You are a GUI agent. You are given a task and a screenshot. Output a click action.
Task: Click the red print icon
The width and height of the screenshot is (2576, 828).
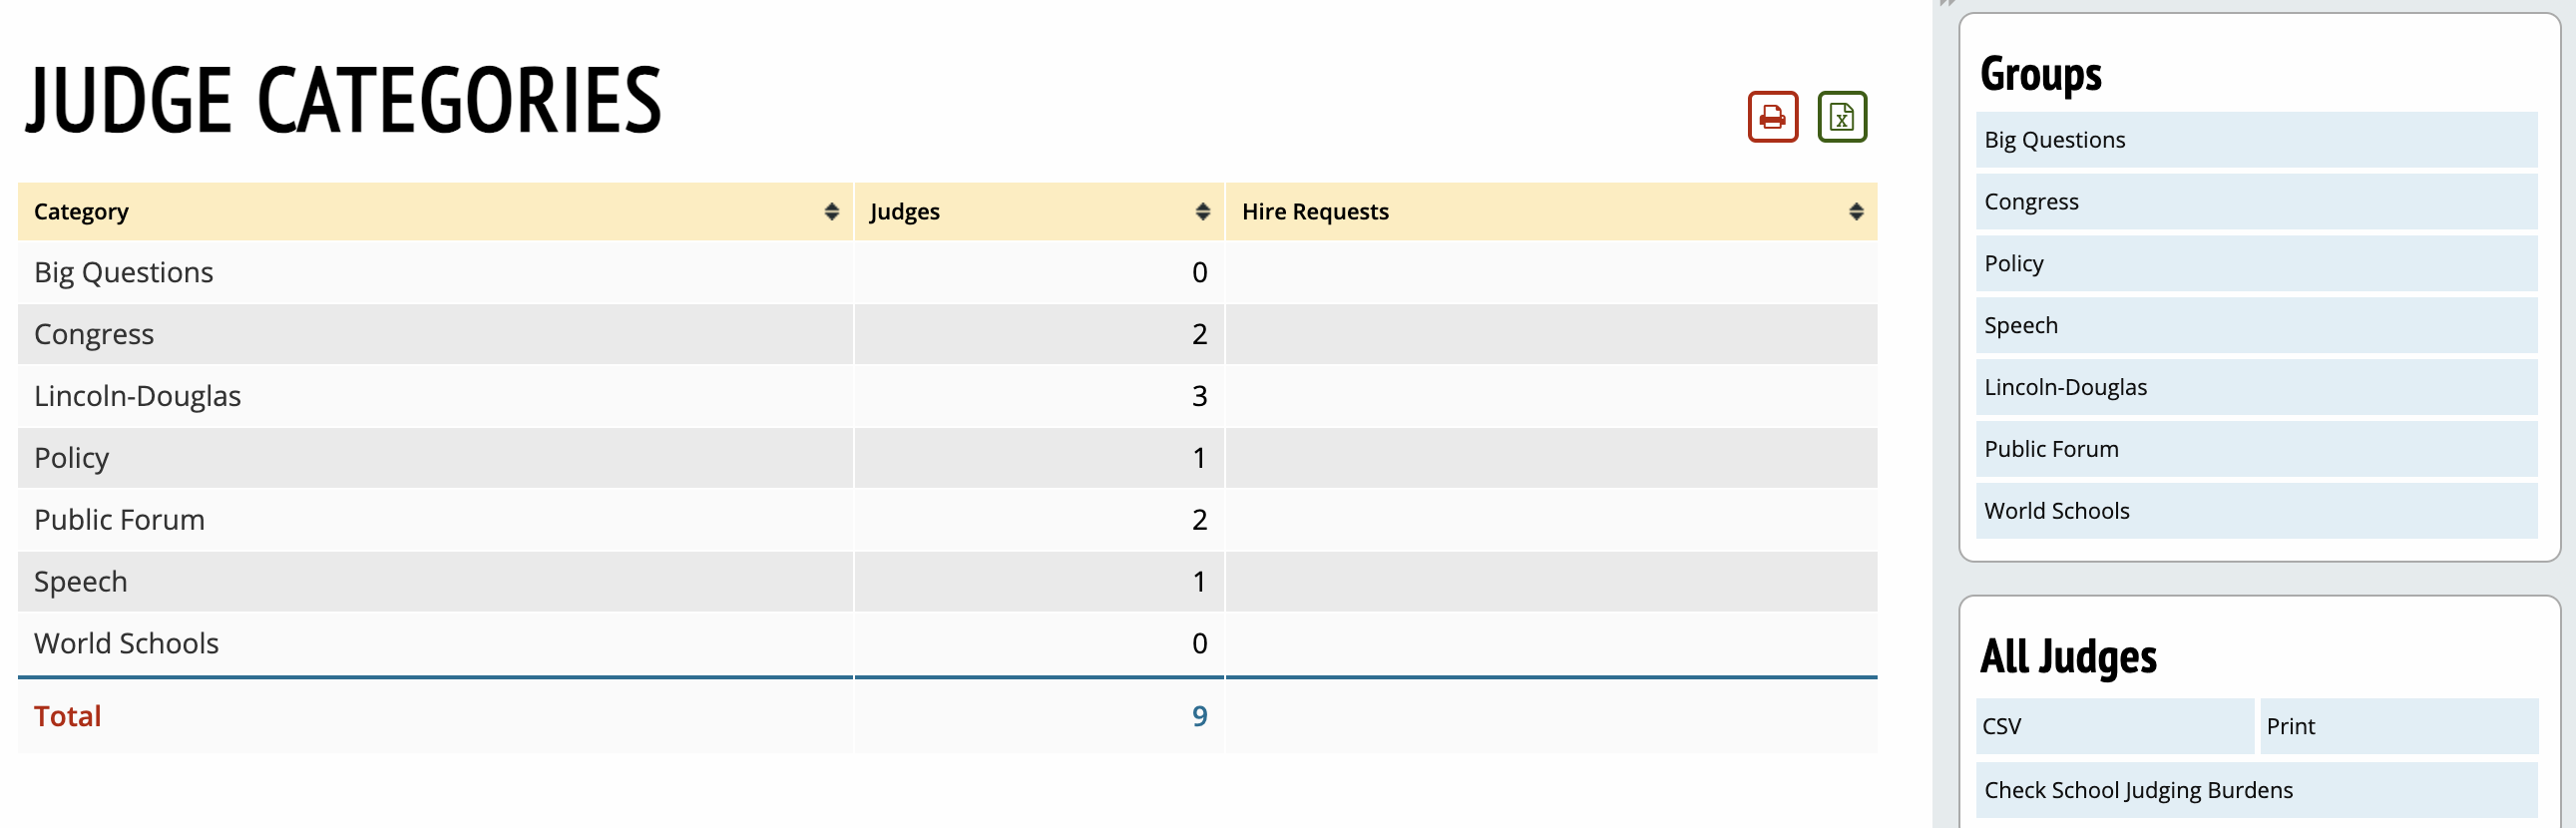click(1772, 117)
